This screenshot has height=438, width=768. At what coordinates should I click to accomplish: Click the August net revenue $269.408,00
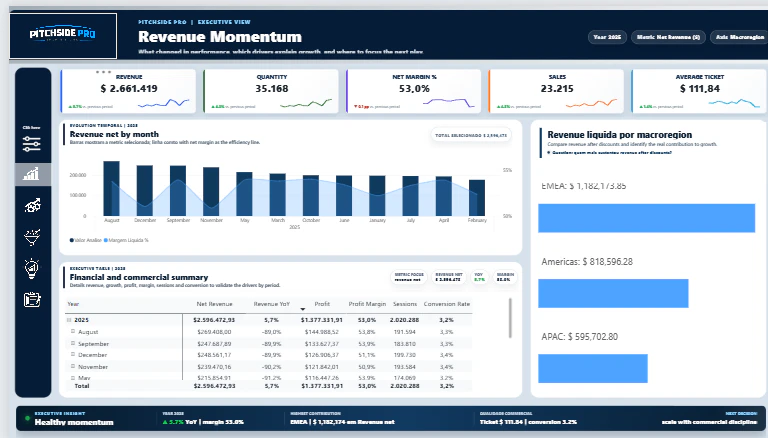pos(214,332)
